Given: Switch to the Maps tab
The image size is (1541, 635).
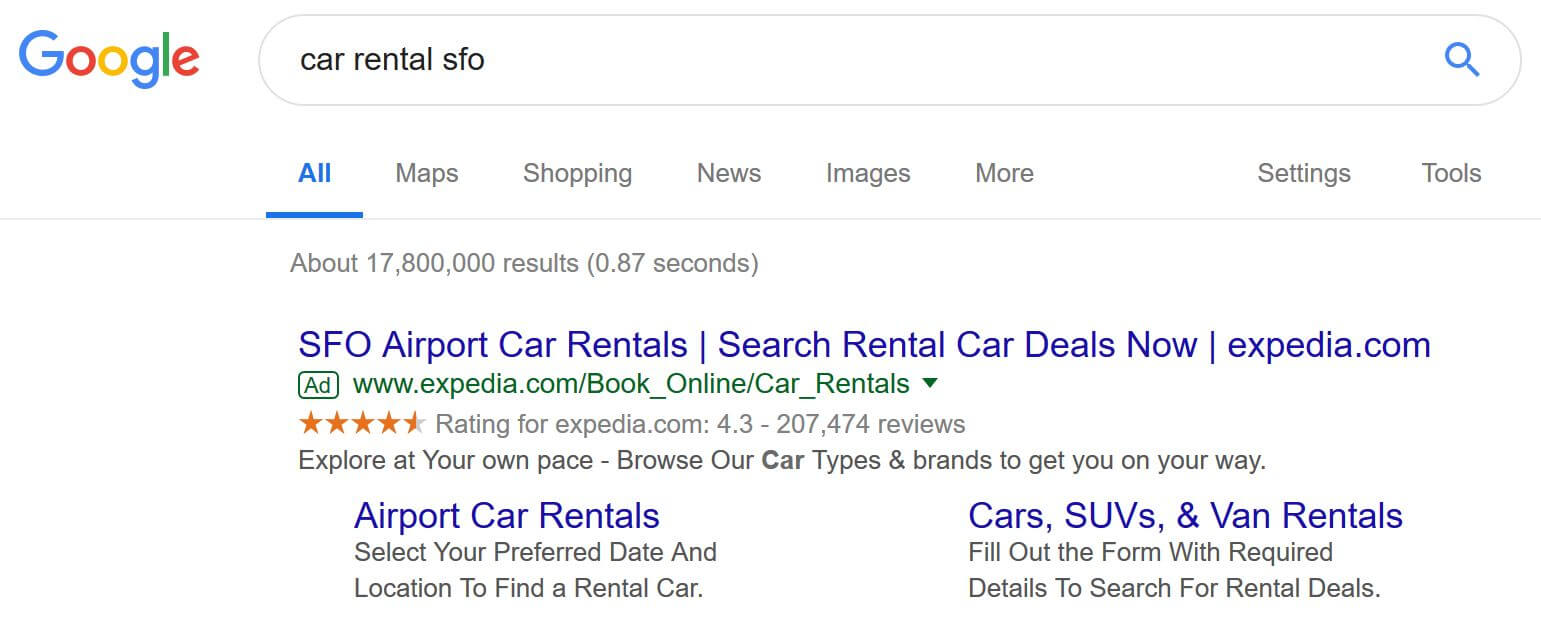Looking at the screenshot, I should click(426, 173).
